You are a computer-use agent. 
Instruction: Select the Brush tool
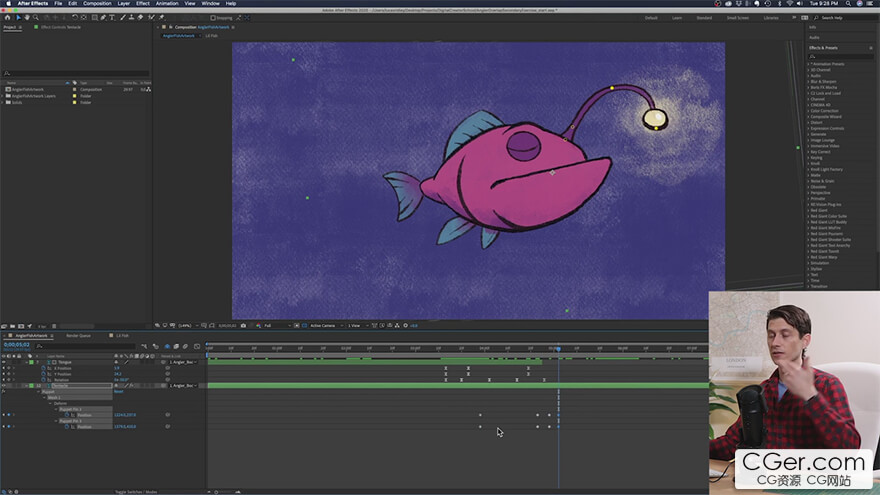[x=122, y=17]
